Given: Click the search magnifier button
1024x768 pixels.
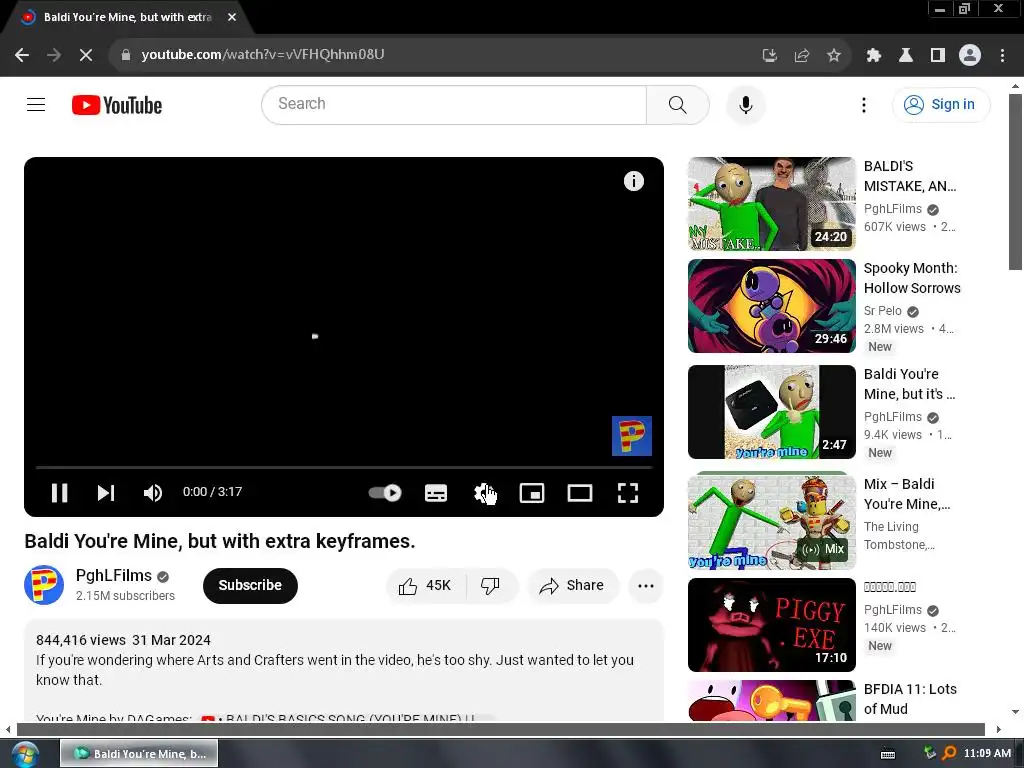Looking at the screenshot, I should 678,104.
